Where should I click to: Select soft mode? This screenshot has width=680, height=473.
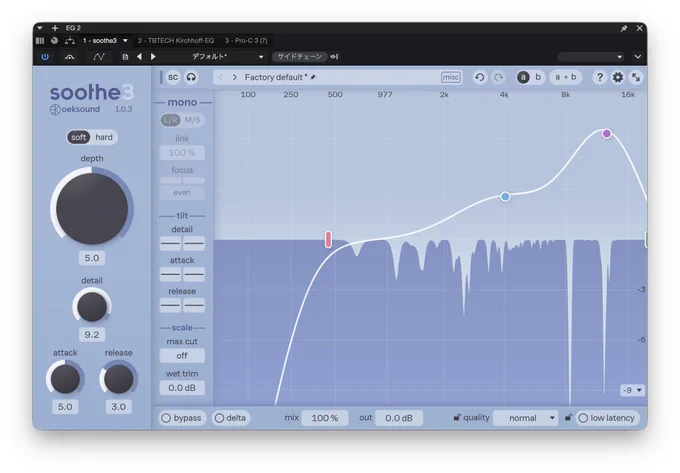[78, 137]
